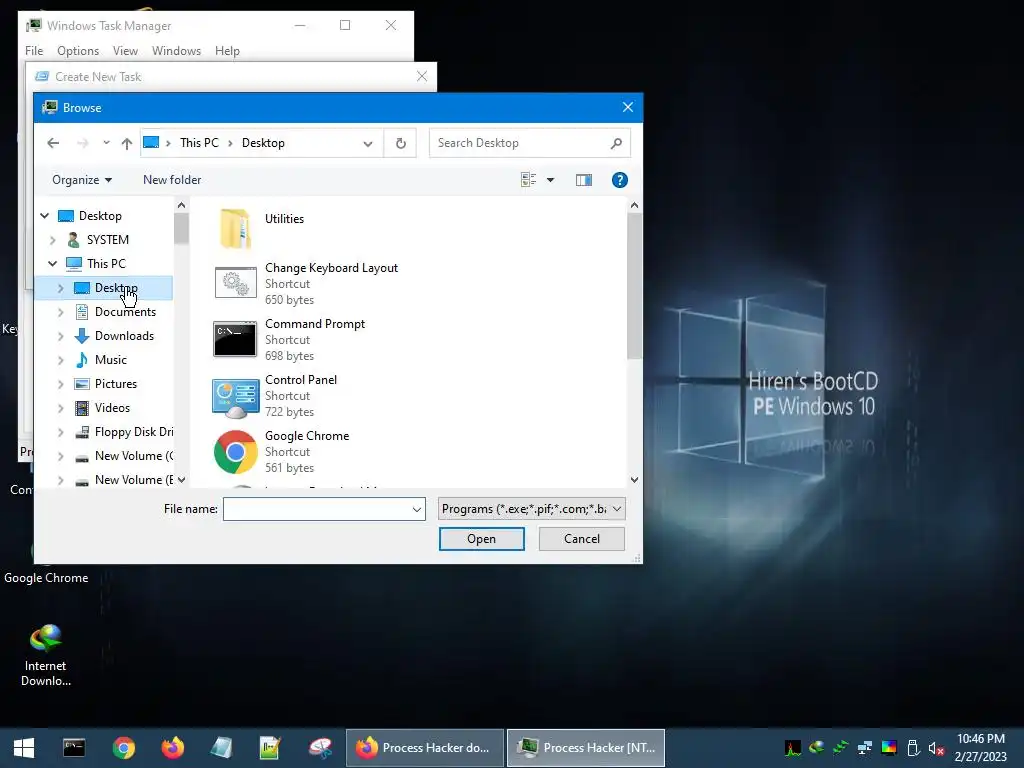Toggle the preview pane
The height and width of the screenshot is (768, 1024).
coord(584,180)
